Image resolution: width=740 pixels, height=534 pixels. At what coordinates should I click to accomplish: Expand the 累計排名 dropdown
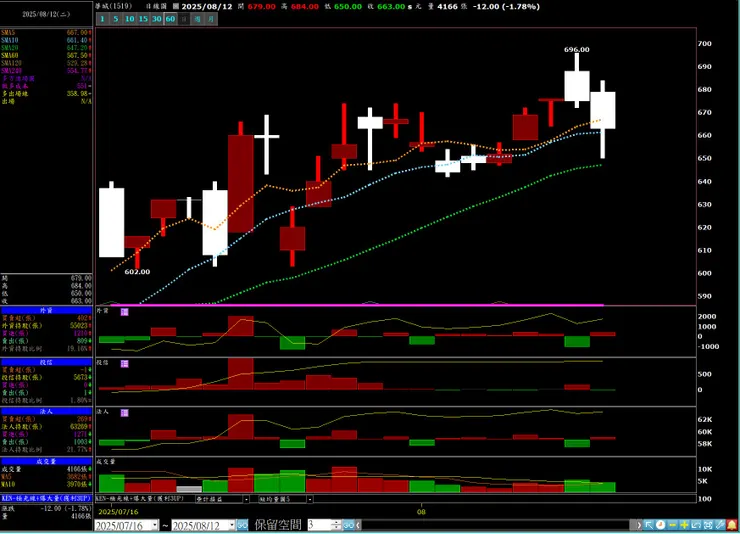[246, 499]
